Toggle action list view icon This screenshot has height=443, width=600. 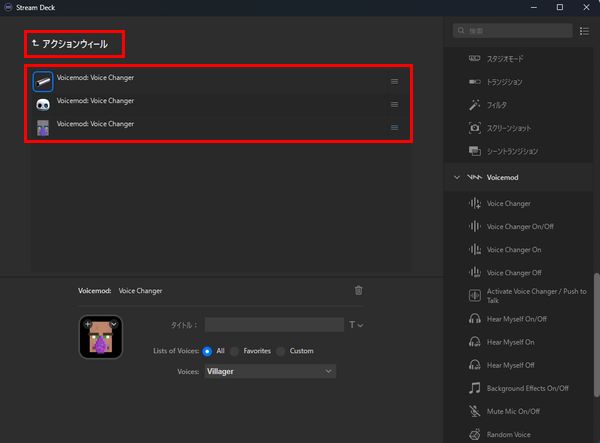(x=584, y=31)
